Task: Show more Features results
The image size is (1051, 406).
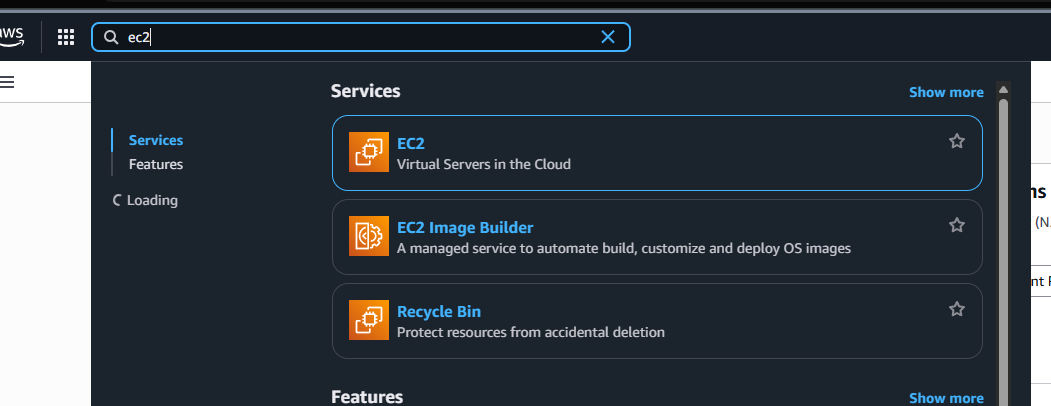Action: (946, 398)
